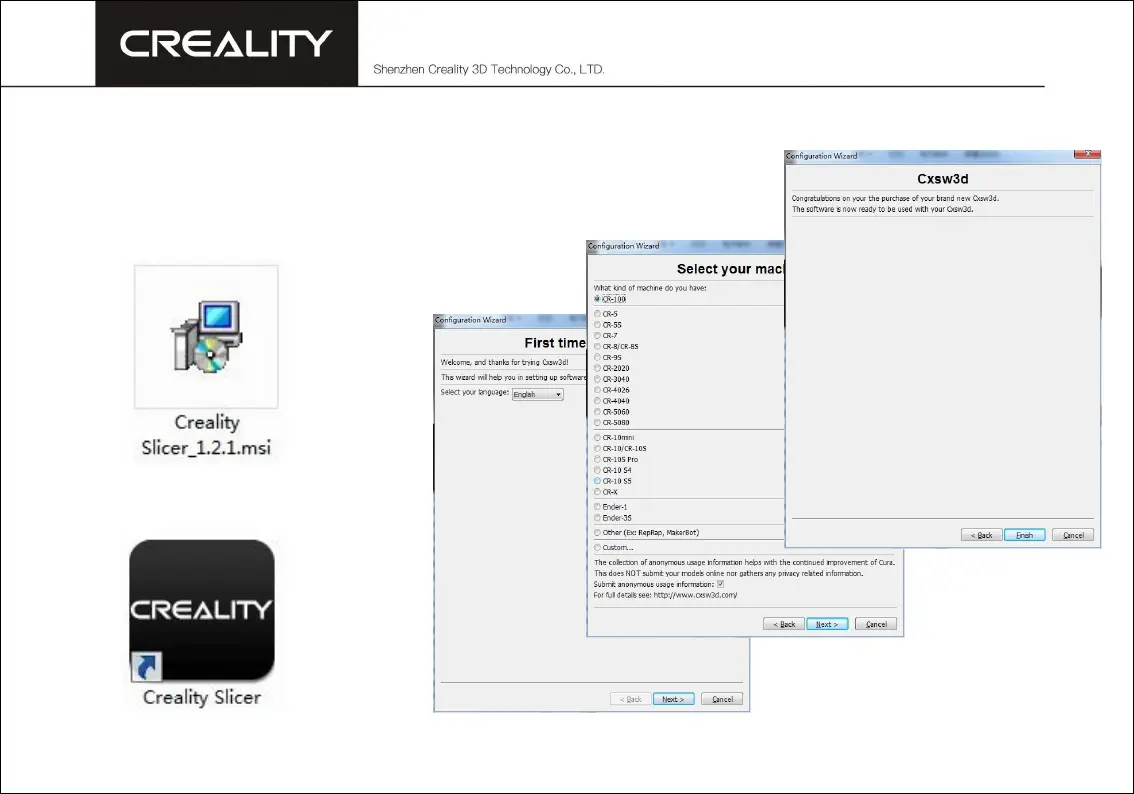Click Next in the First time wizard

(673, 699)
